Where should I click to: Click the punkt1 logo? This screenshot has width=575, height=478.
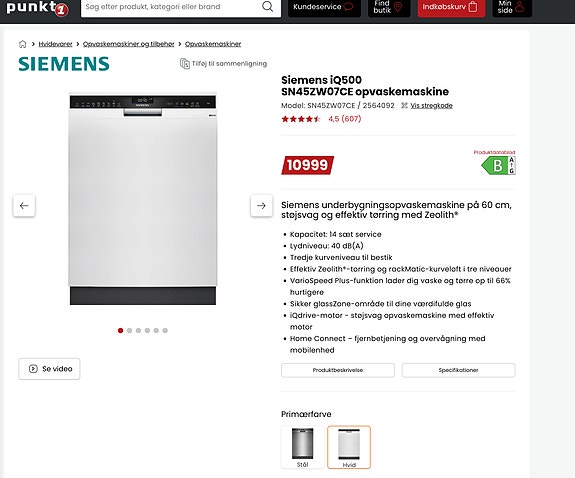pos(37,8)
